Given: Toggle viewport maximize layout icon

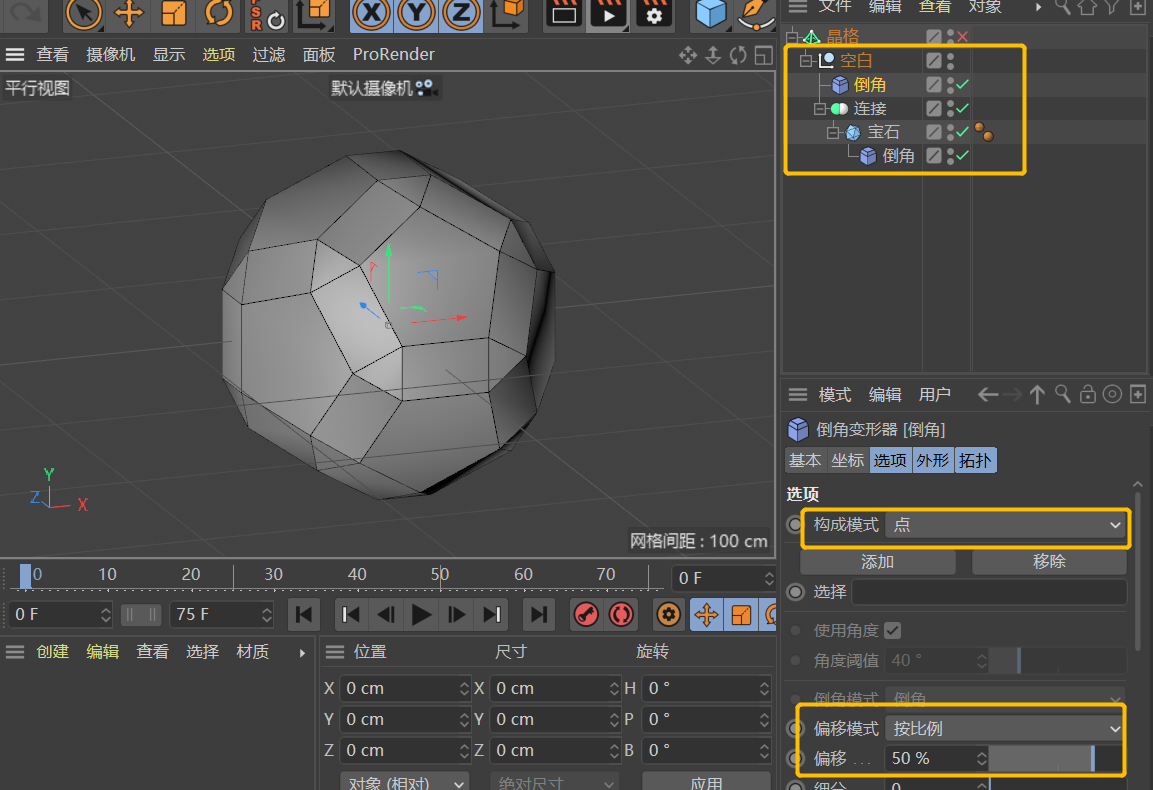Looking at the screenshot, I should coord(764,55).
